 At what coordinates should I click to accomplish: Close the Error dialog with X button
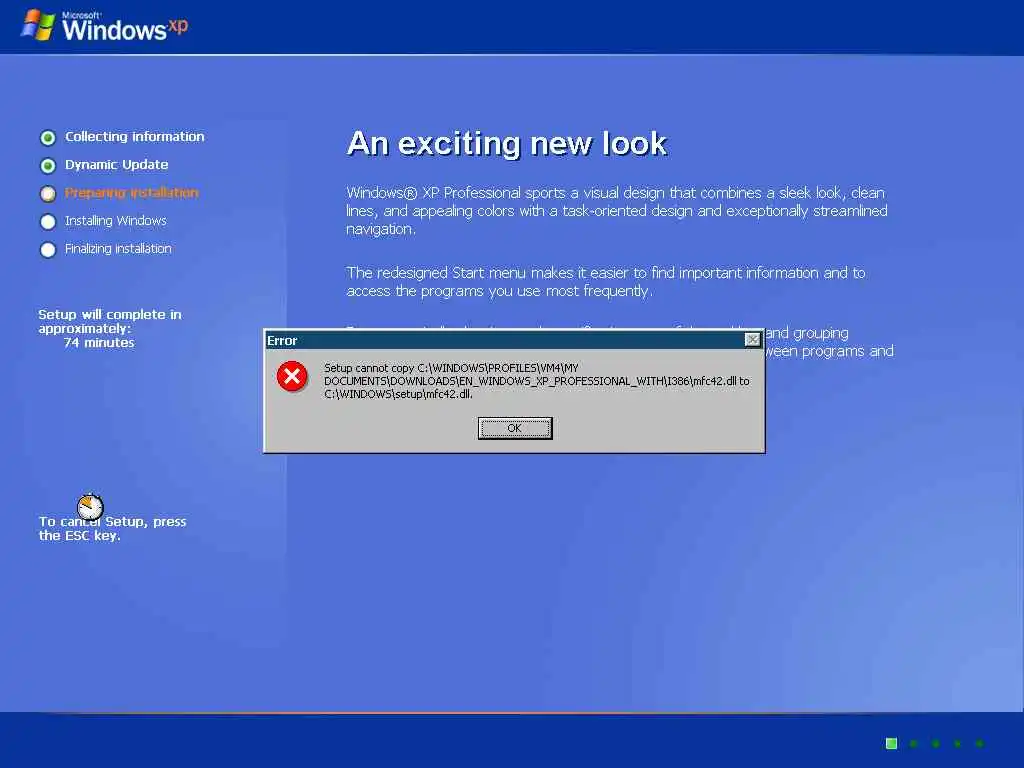[752, 340]
